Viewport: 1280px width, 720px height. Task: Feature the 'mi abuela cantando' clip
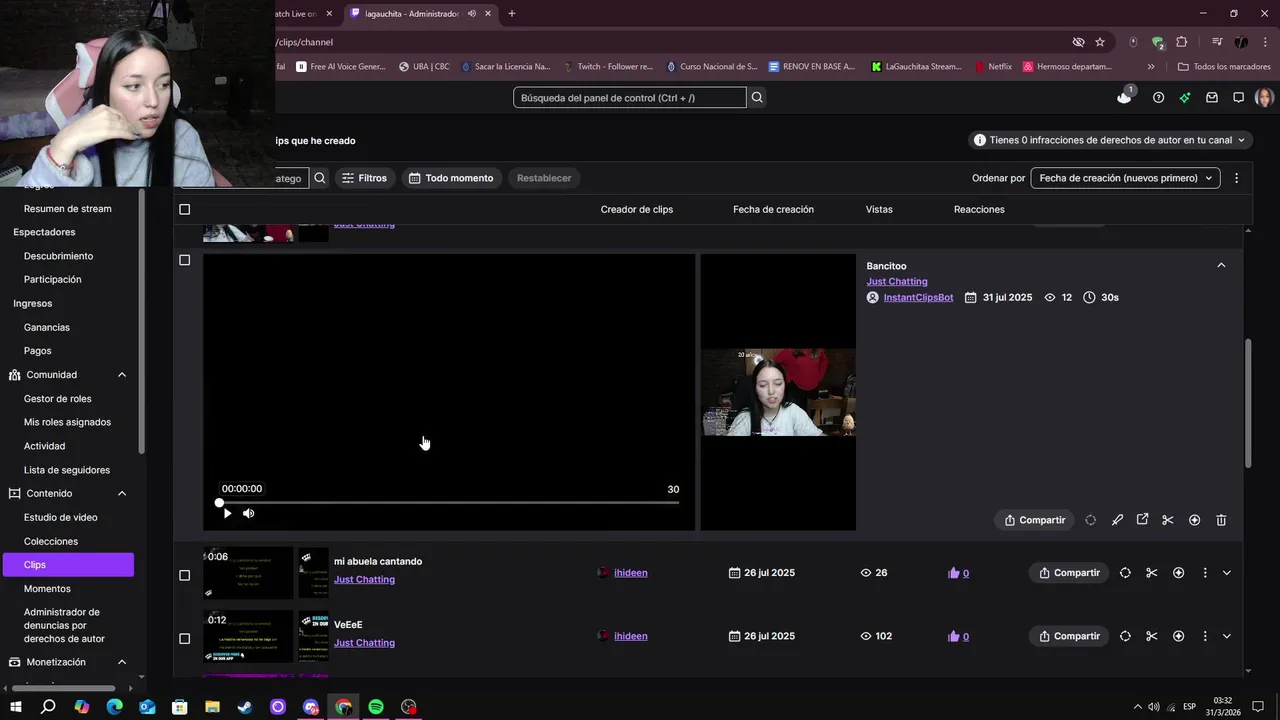pyautogui.click(x=1178, y=573)
